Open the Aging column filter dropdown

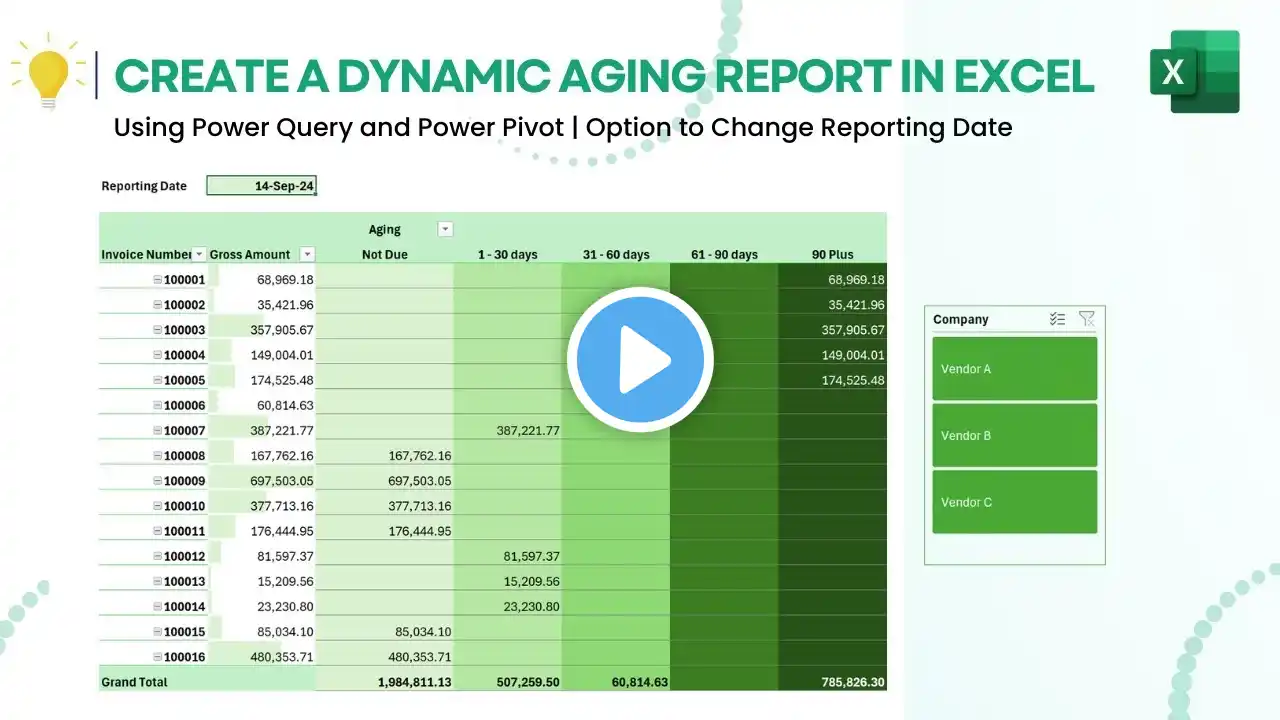tap(446, 230)
